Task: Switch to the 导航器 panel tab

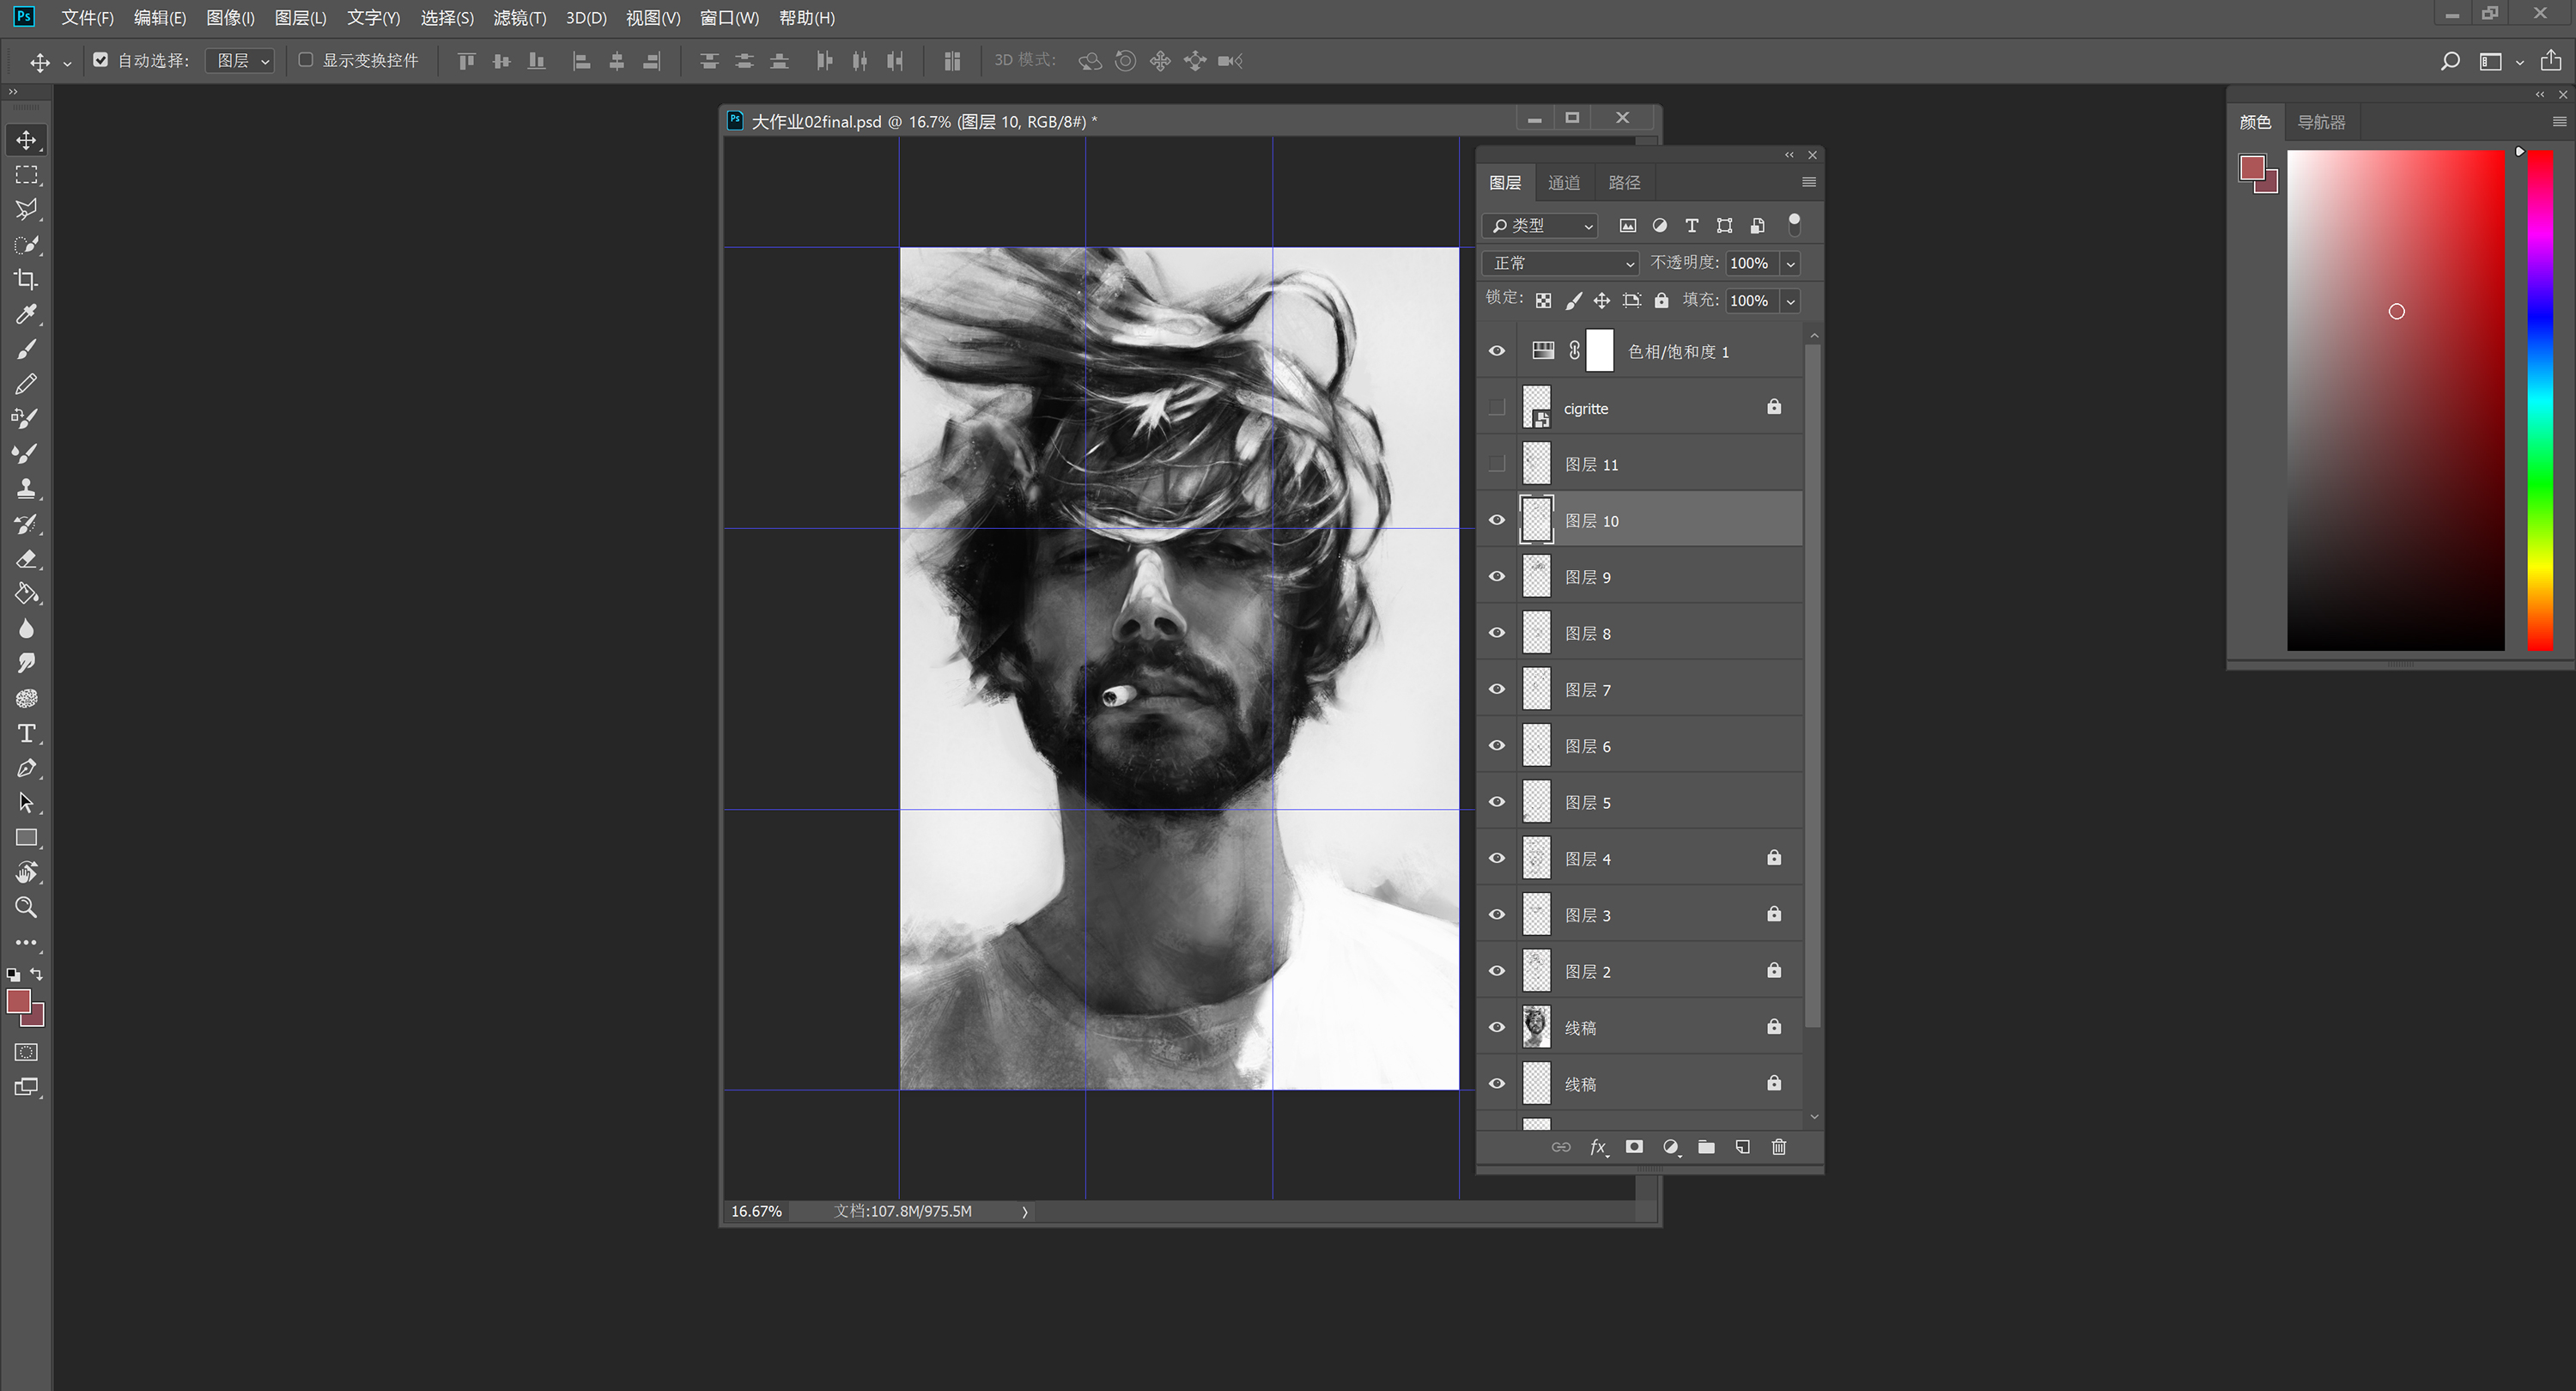Action: click(2320, 122)
